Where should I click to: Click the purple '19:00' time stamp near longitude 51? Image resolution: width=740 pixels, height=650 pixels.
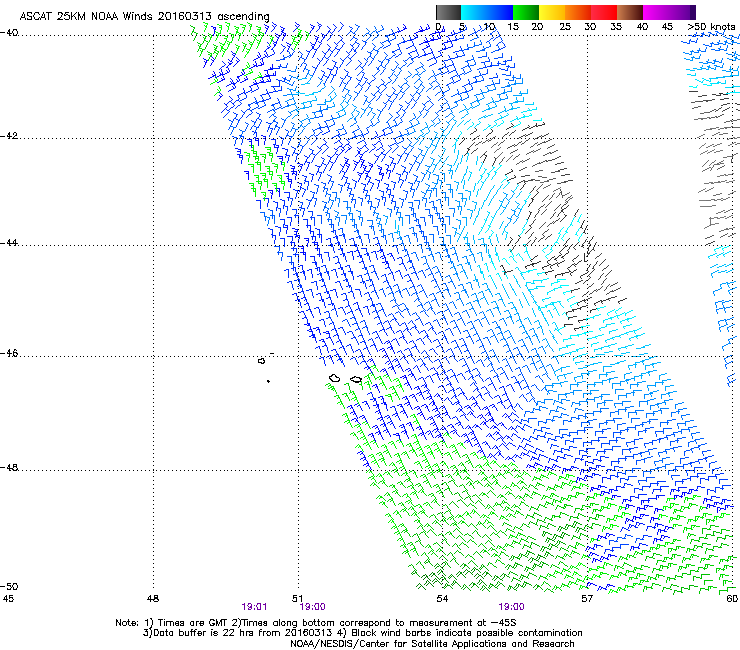(312, 607)
